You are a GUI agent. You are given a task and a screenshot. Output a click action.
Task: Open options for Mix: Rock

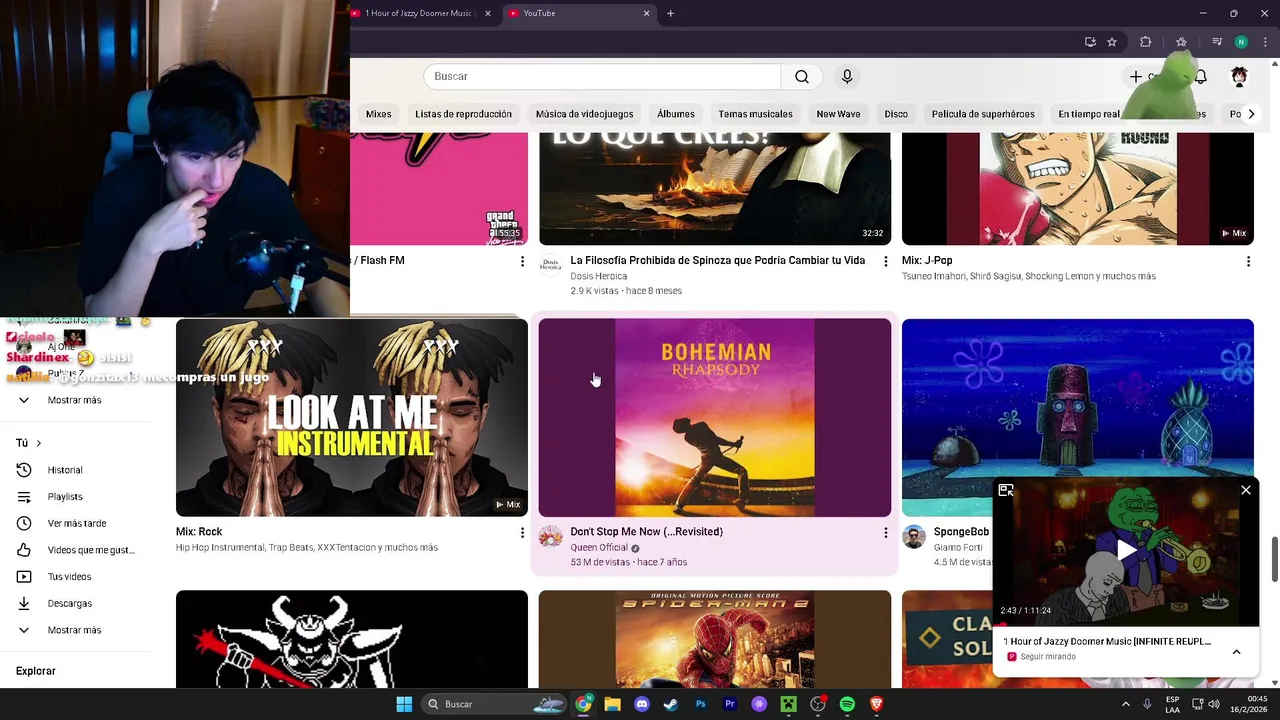(522, 533)
